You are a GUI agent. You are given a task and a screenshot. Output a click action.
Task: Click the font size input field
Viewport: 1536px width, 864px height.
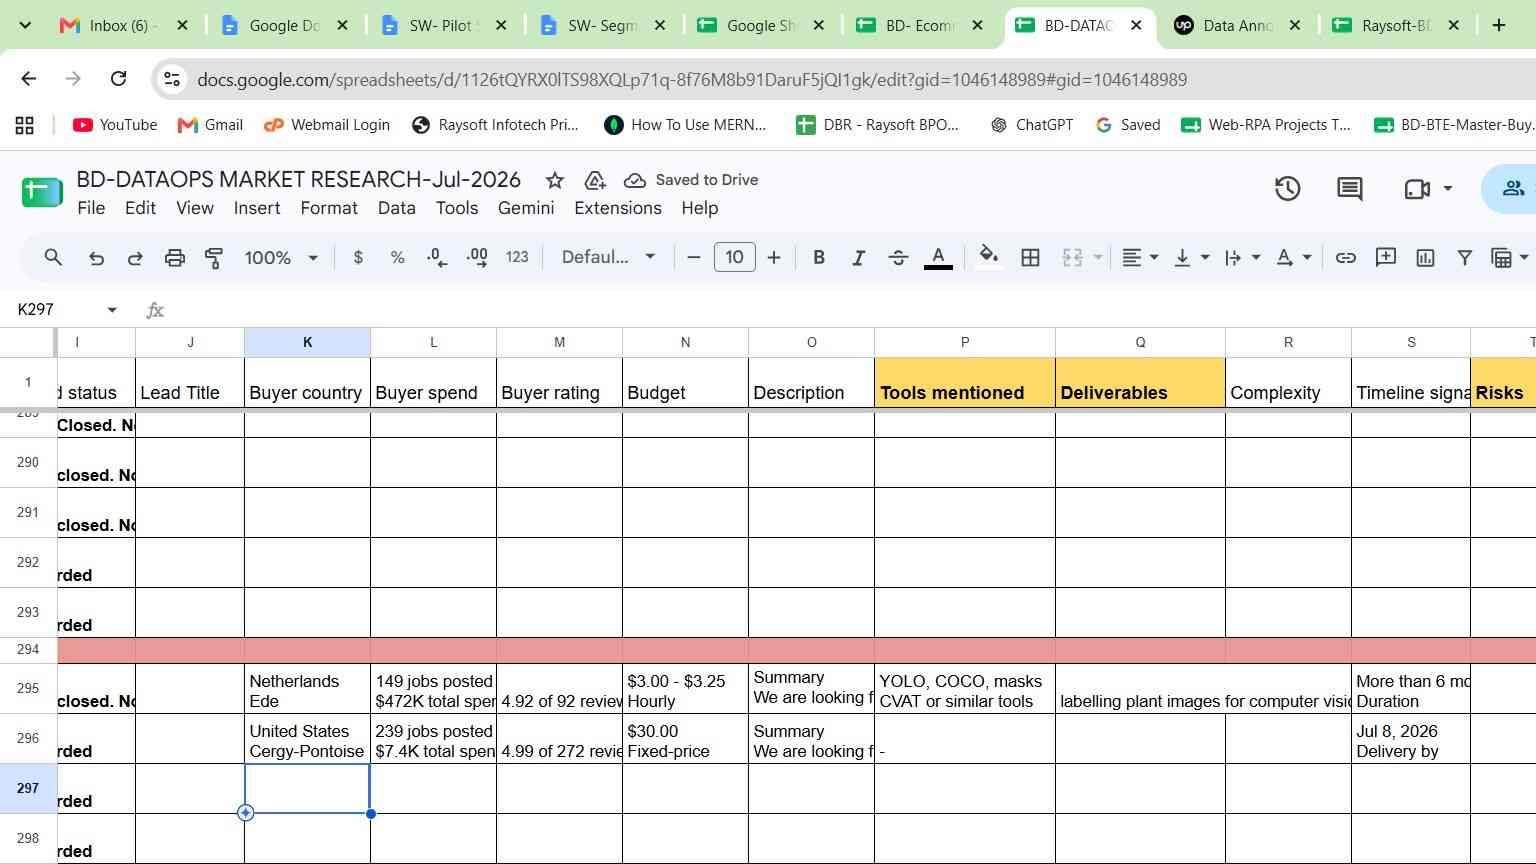pos(734,257)
